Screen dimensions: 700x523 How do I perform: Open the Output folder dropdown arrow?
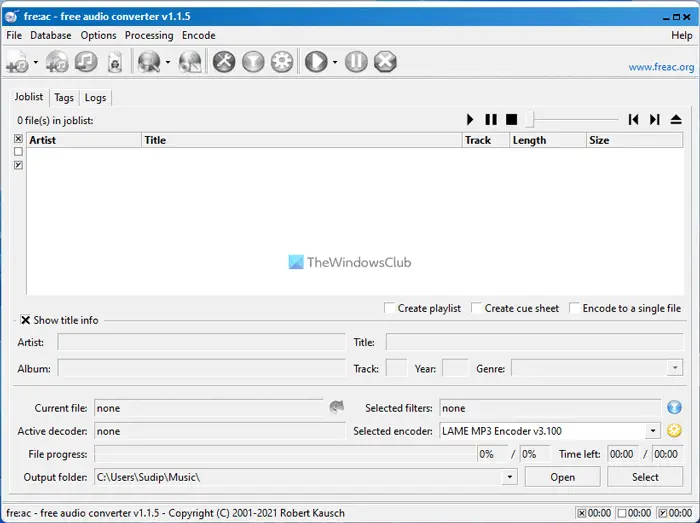(509, 477)
